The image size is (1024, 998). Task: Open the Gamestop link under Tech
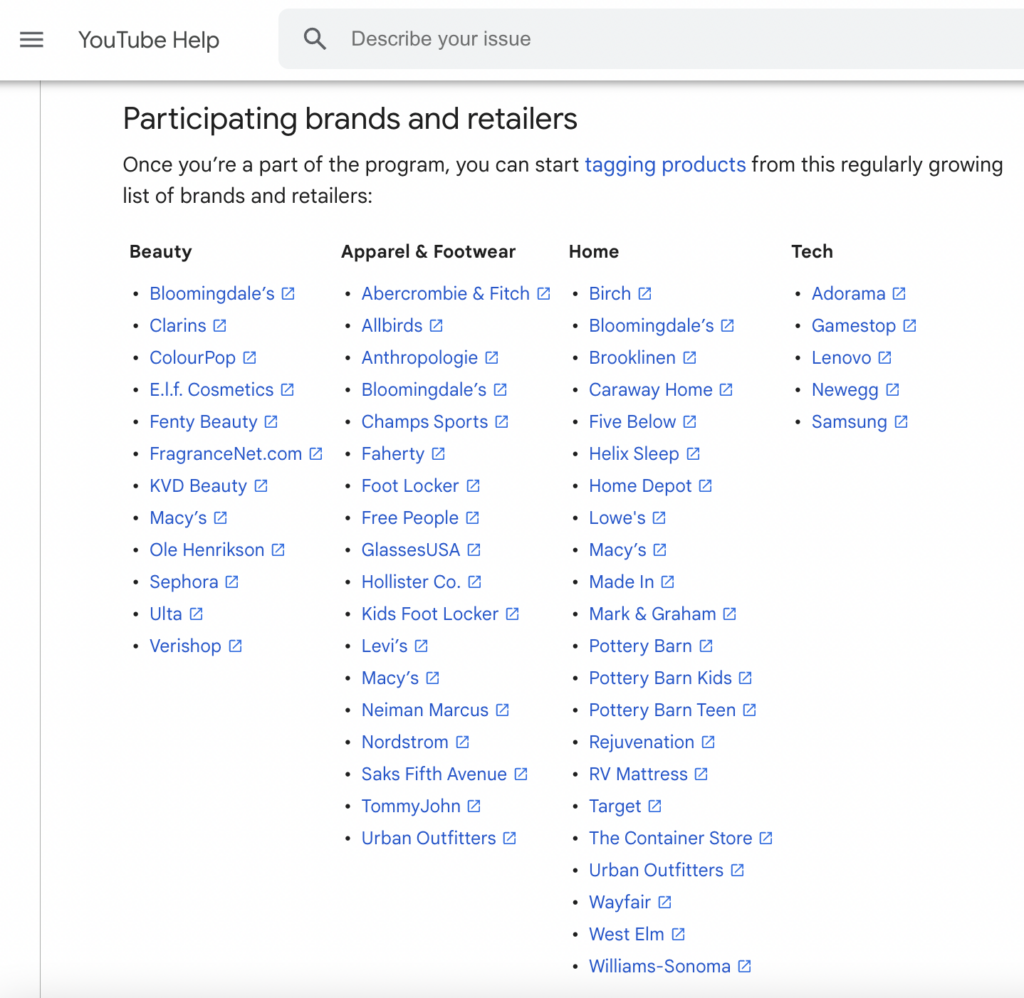tap(855, 325)
